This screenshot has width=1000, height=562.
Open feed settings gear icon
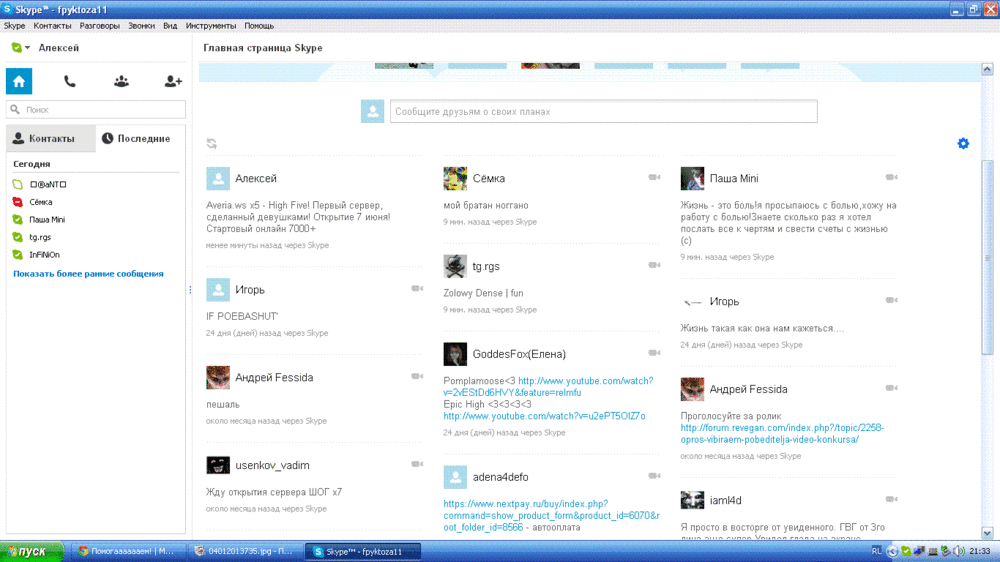(x=963, y=144)
